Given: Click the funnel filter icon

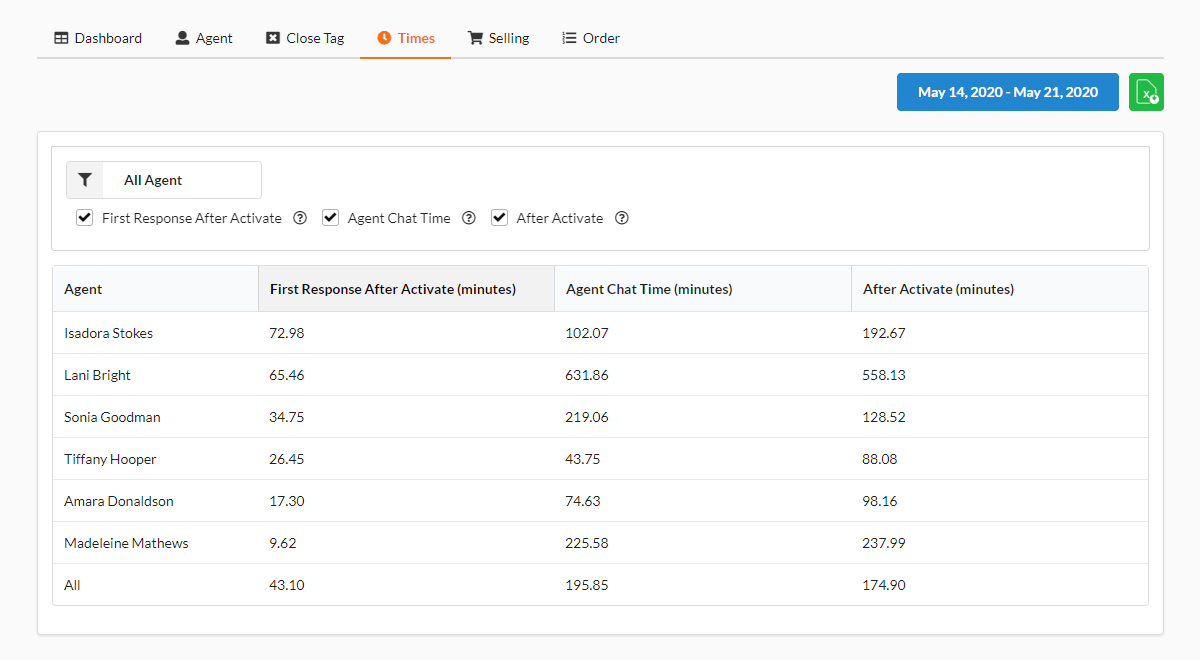Looking at the screenshot, I should tap(85, 180).
